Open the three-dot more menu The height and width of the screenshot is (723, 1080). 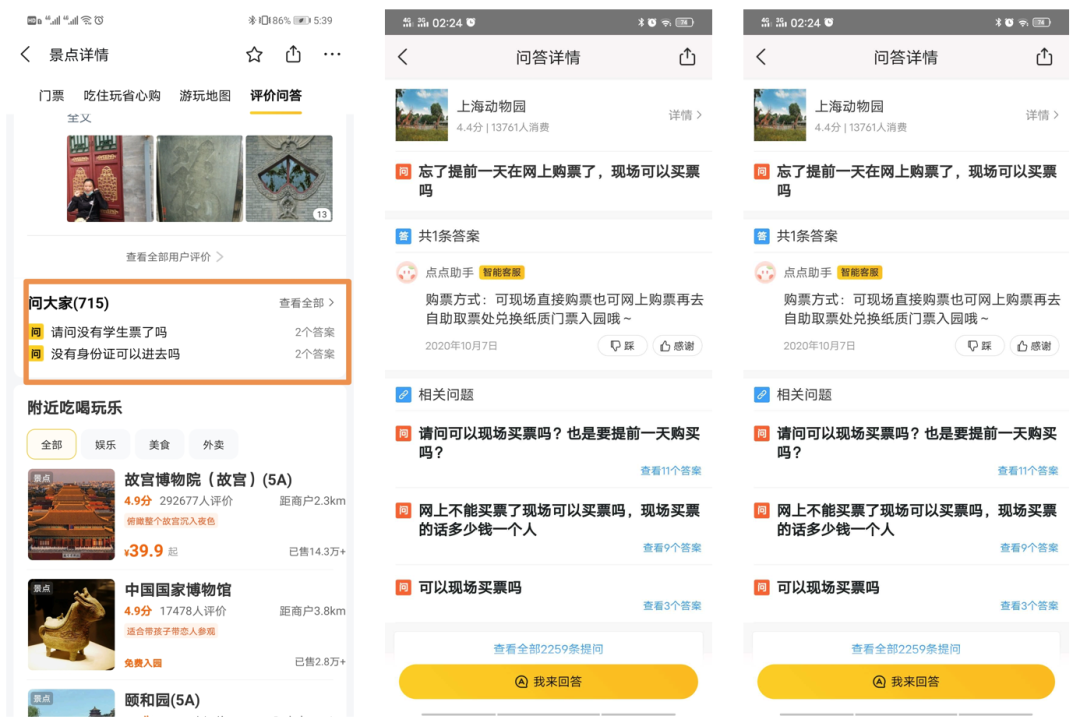(332, 54)
